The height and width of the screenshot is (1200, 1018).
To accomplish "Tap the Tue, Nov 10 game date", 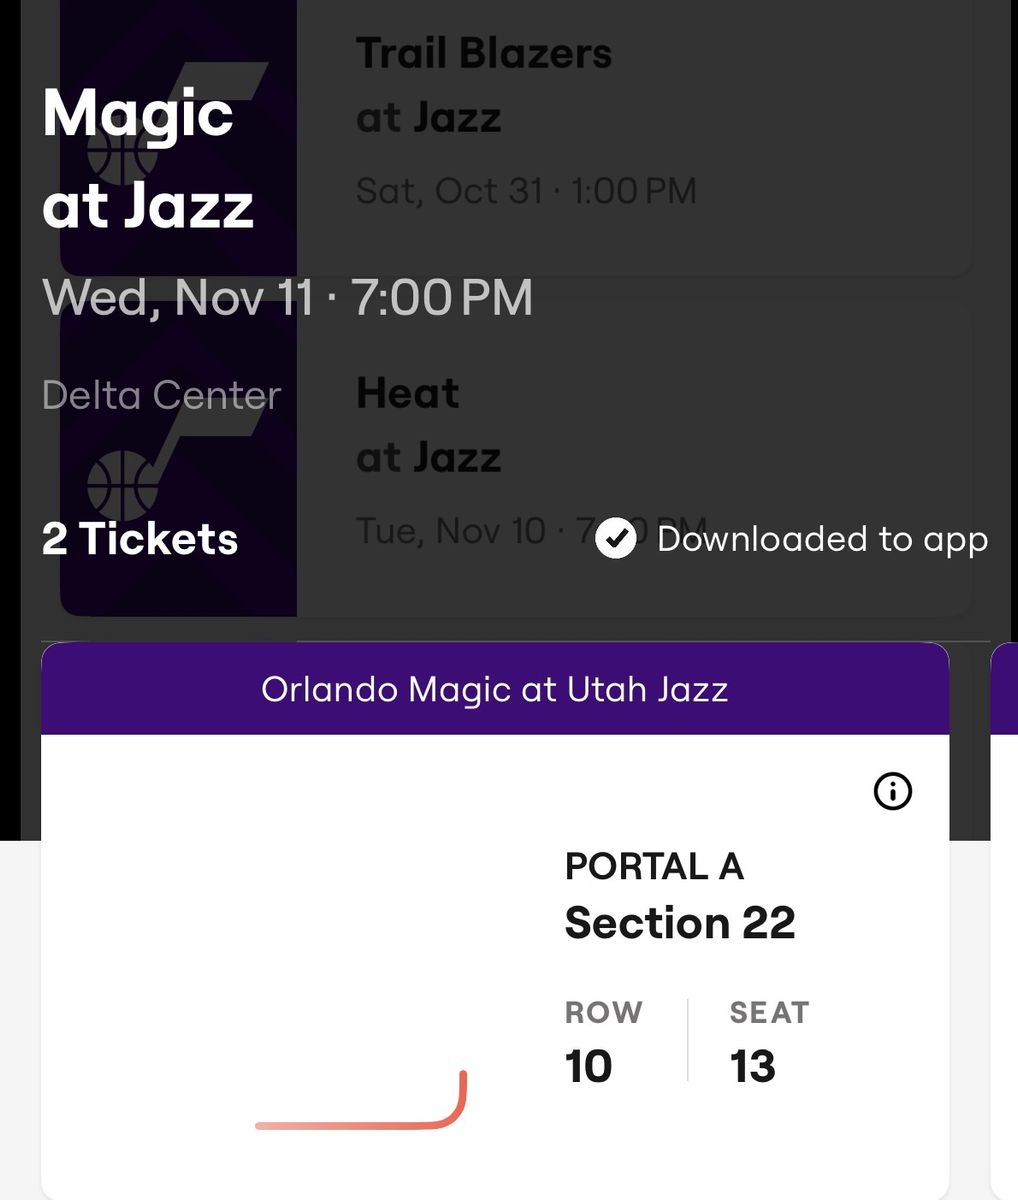I will tap(451, 530).
